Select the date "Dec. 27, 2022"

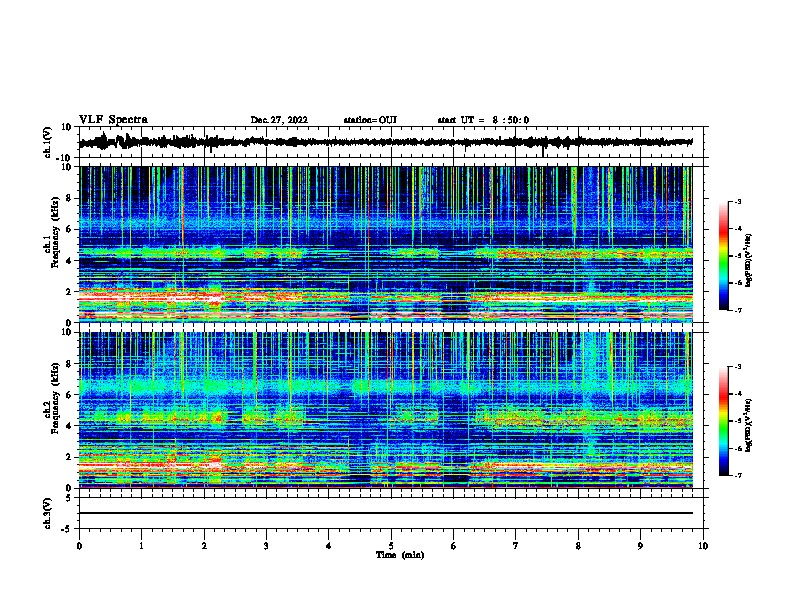click(x=279, y=120)
